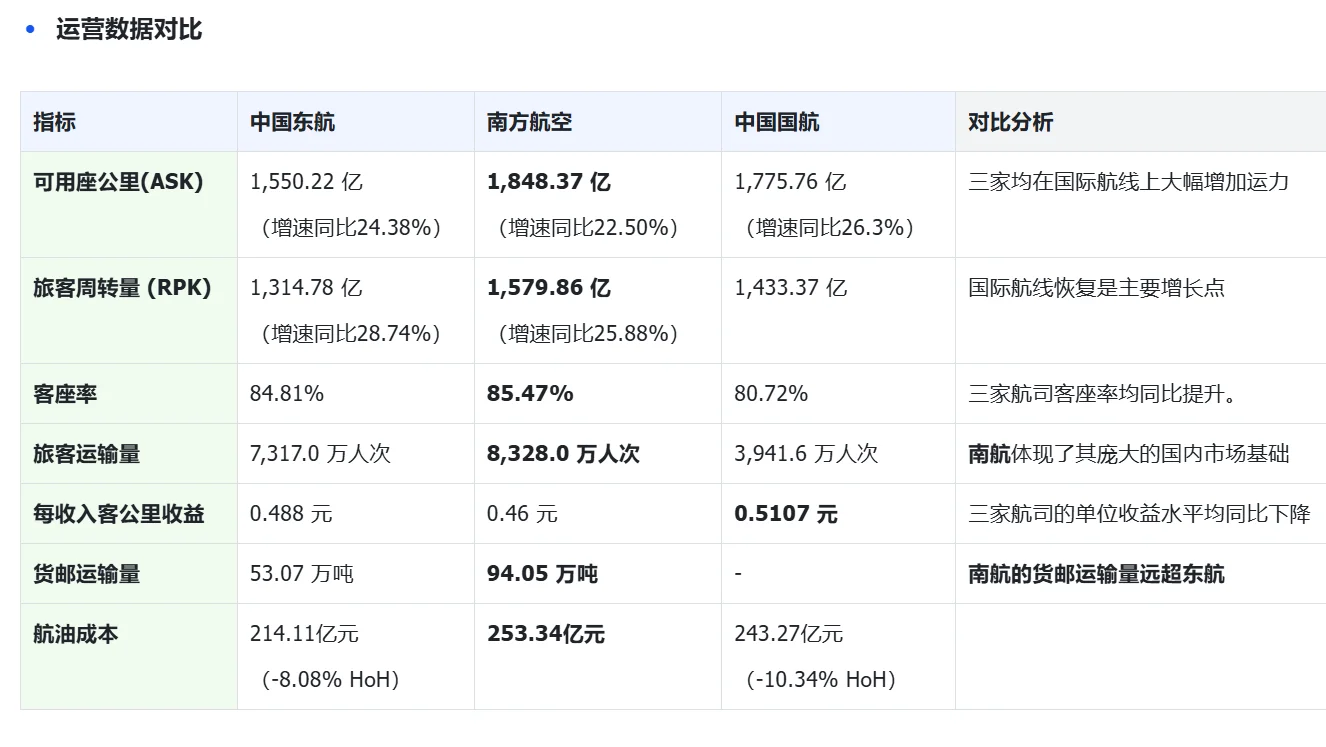Click the 中国东航 column header
This screenshot has width=1326, height=747.
(292, 122)
